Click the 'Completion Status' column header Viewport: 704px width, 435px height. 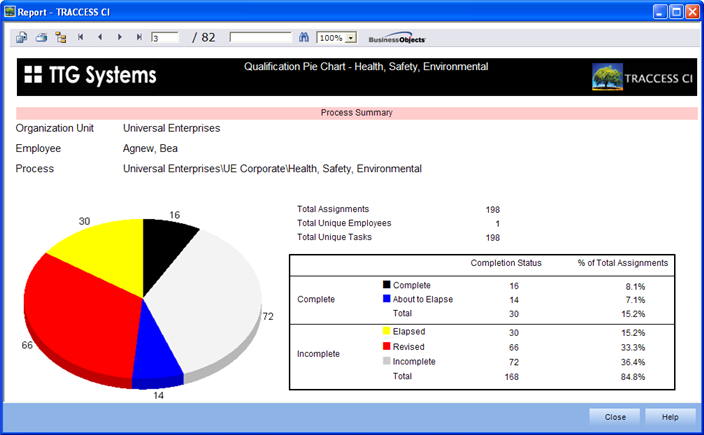[506, 263]
